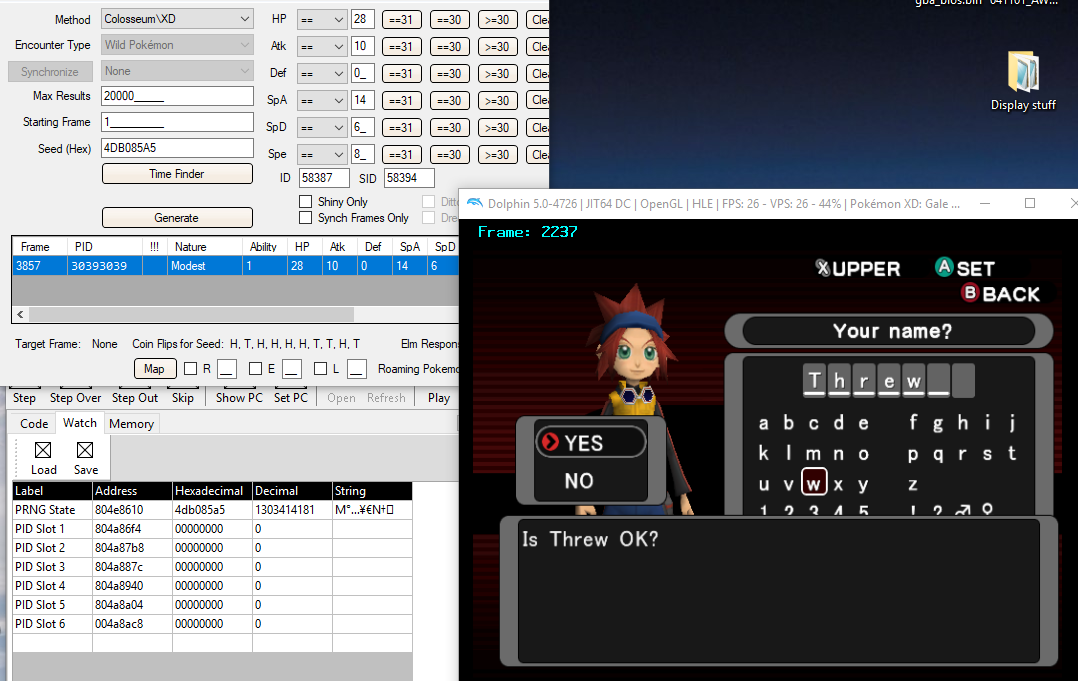Open the Atk comparison operator dropdown
The width and height of the screenshot is (1078, 681).
[322, 47]
